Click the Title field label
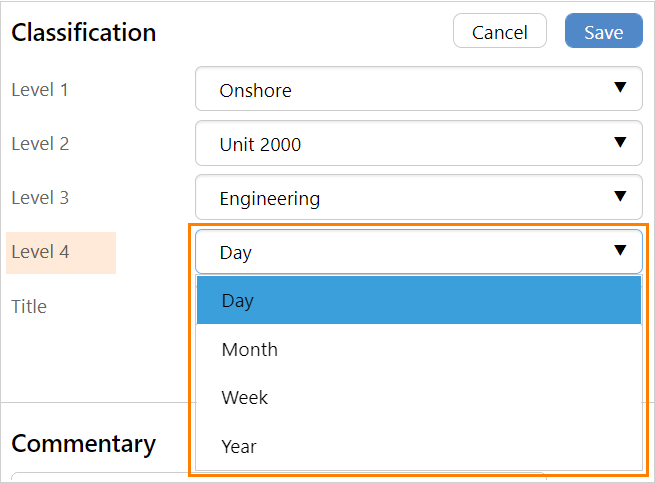The height and width of the screenshot is (483, 655). (x=29, y=306)
